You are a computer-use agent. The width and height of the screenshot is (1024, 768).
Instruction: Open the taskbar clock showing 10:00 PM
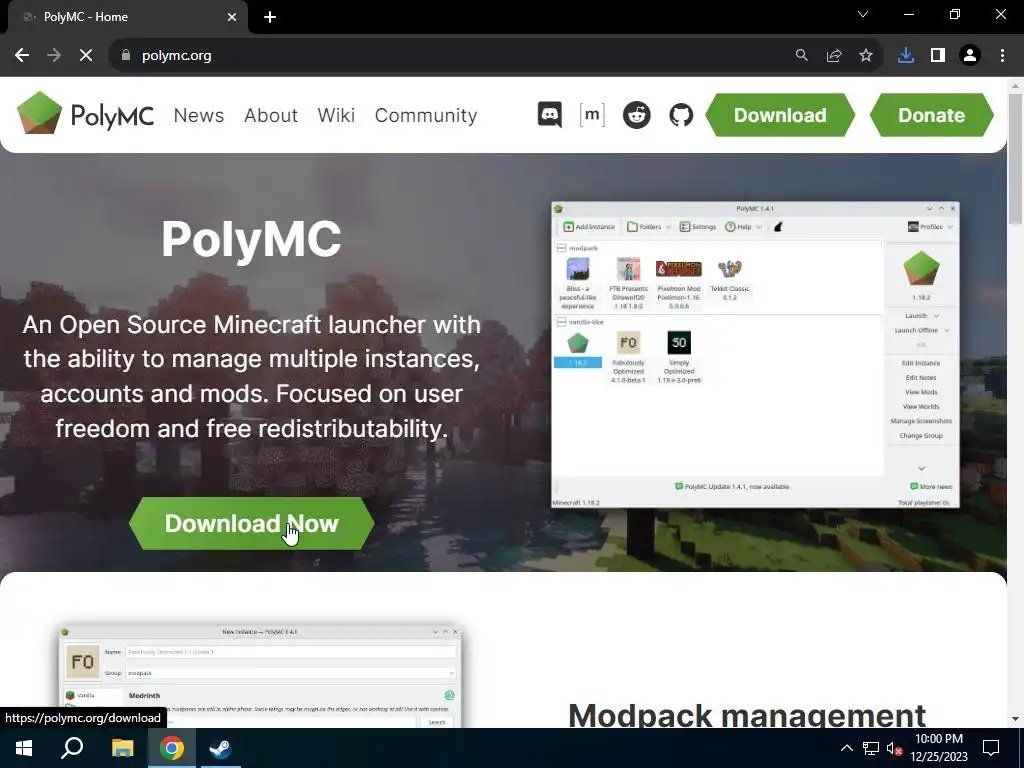coord(939,748)
